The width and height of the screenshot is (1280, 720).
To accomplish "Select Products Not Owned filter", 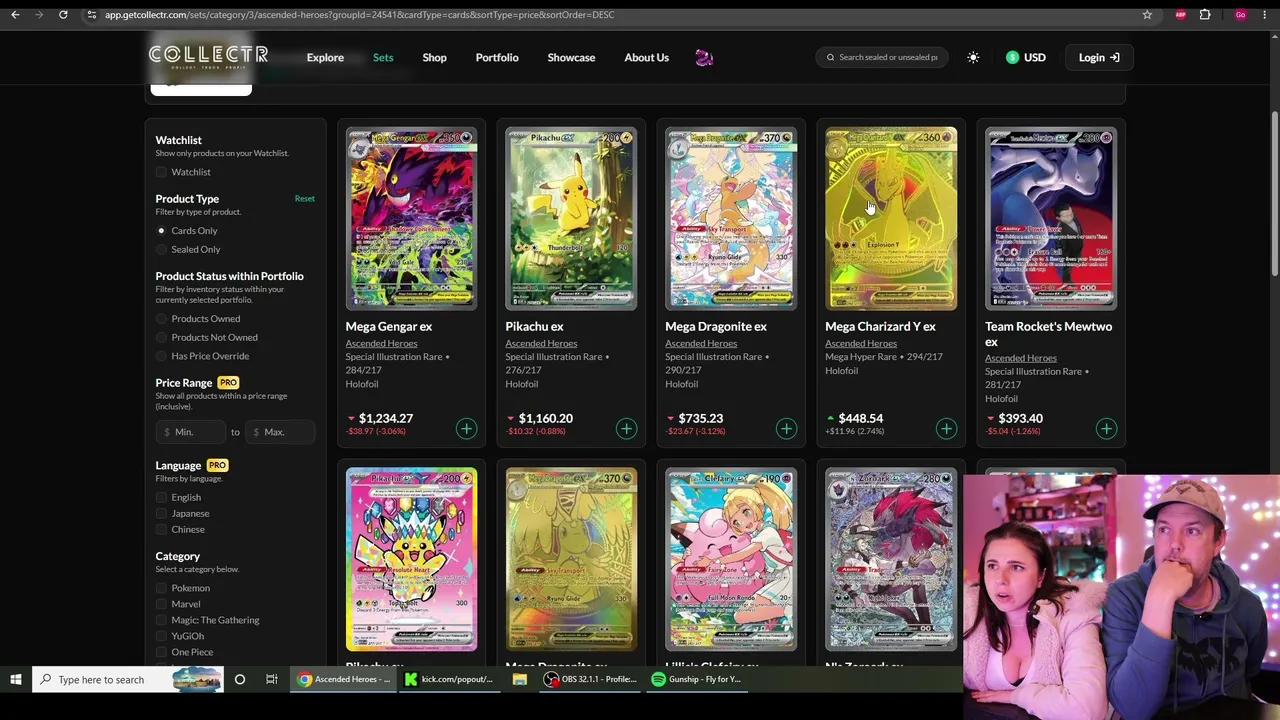I will tap(161, 338).
